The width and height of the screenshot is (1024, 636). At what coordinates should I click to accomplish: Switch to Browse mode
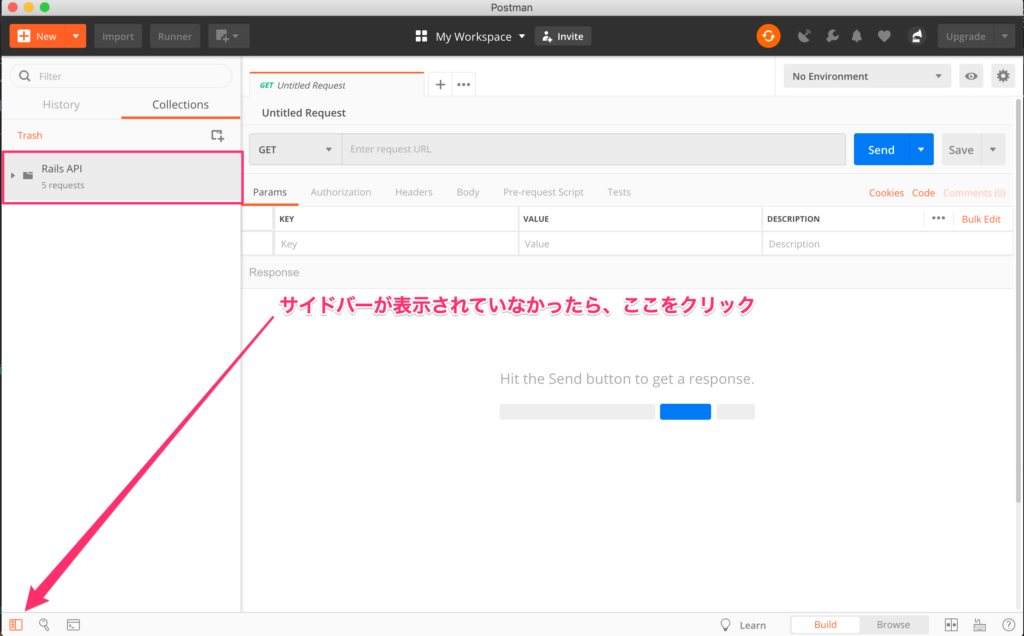coord(893,625)
